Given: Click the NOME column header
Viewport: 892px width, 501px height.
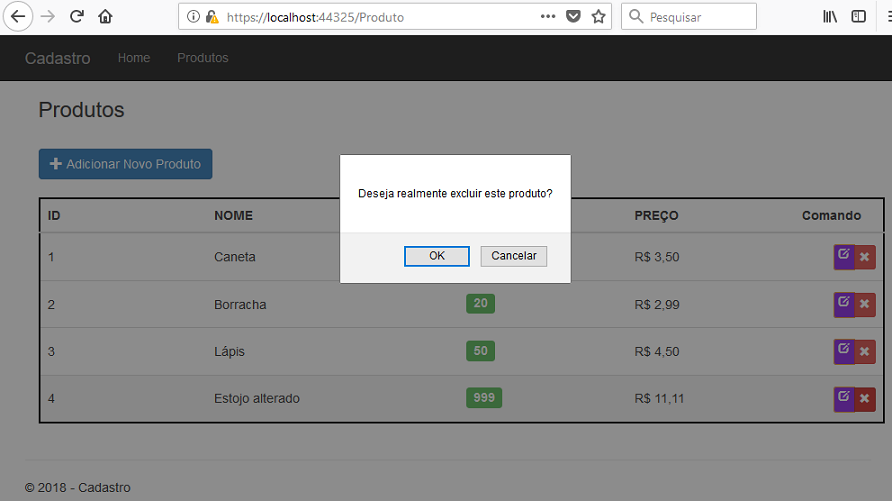Looking at the screenshot, I should (x=233, y=216).
